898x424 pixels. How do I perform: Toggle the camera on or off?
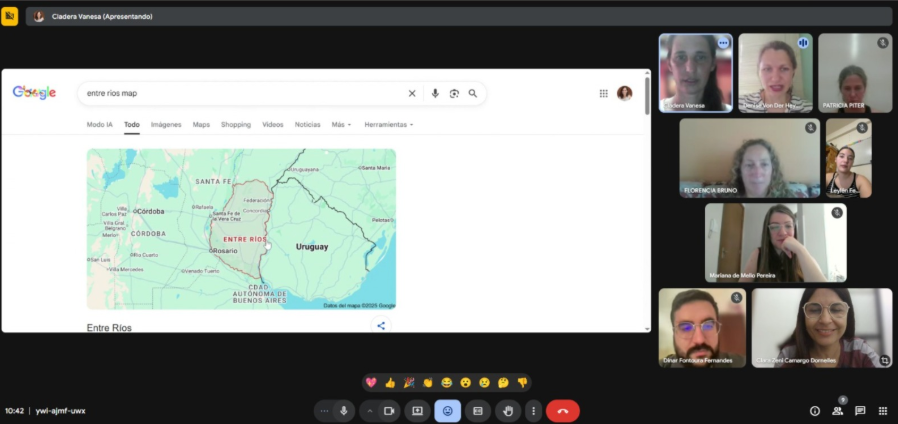click(389, 411)
